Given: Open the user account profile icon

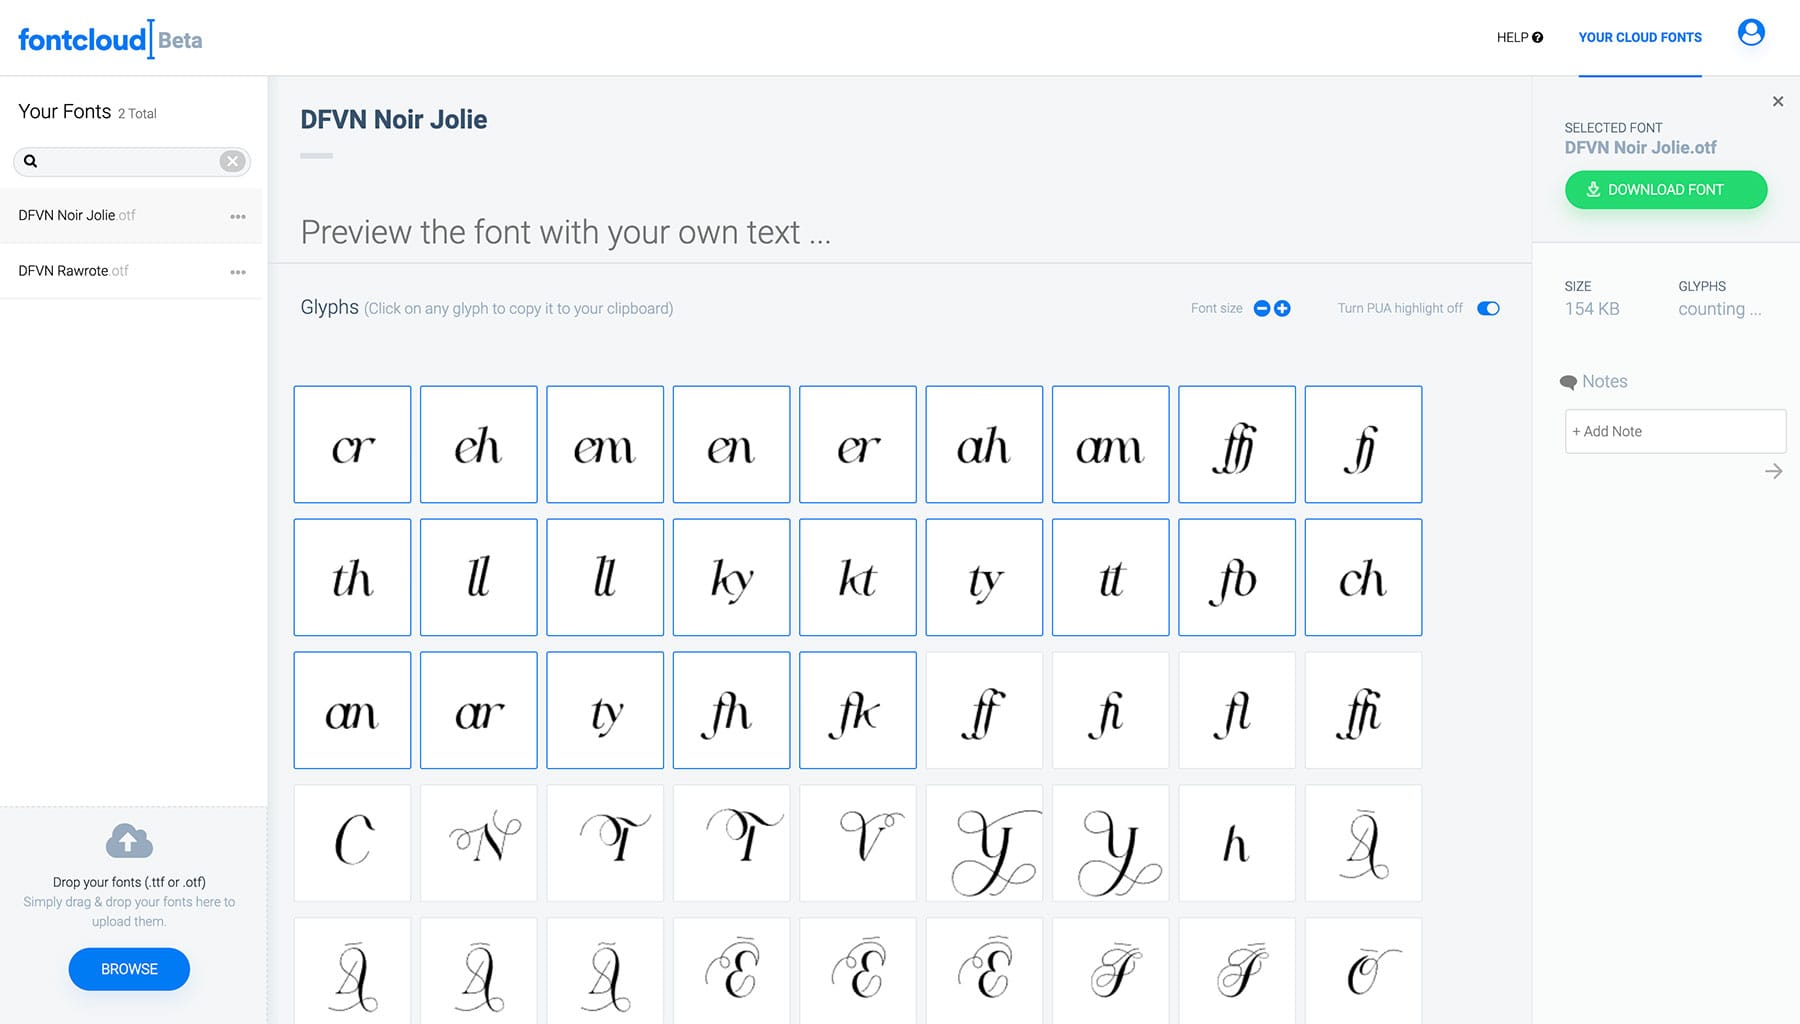Looking at the screenshot, I should pyautogui.click(x=1751, y=33).
